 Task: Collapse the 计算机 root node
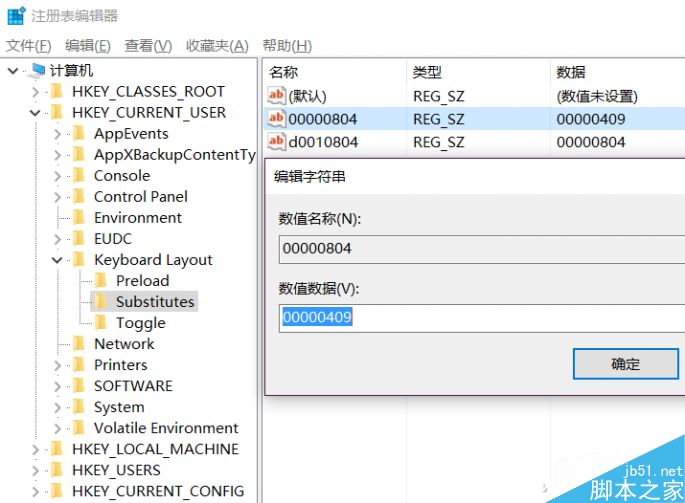tap(13, 71)
